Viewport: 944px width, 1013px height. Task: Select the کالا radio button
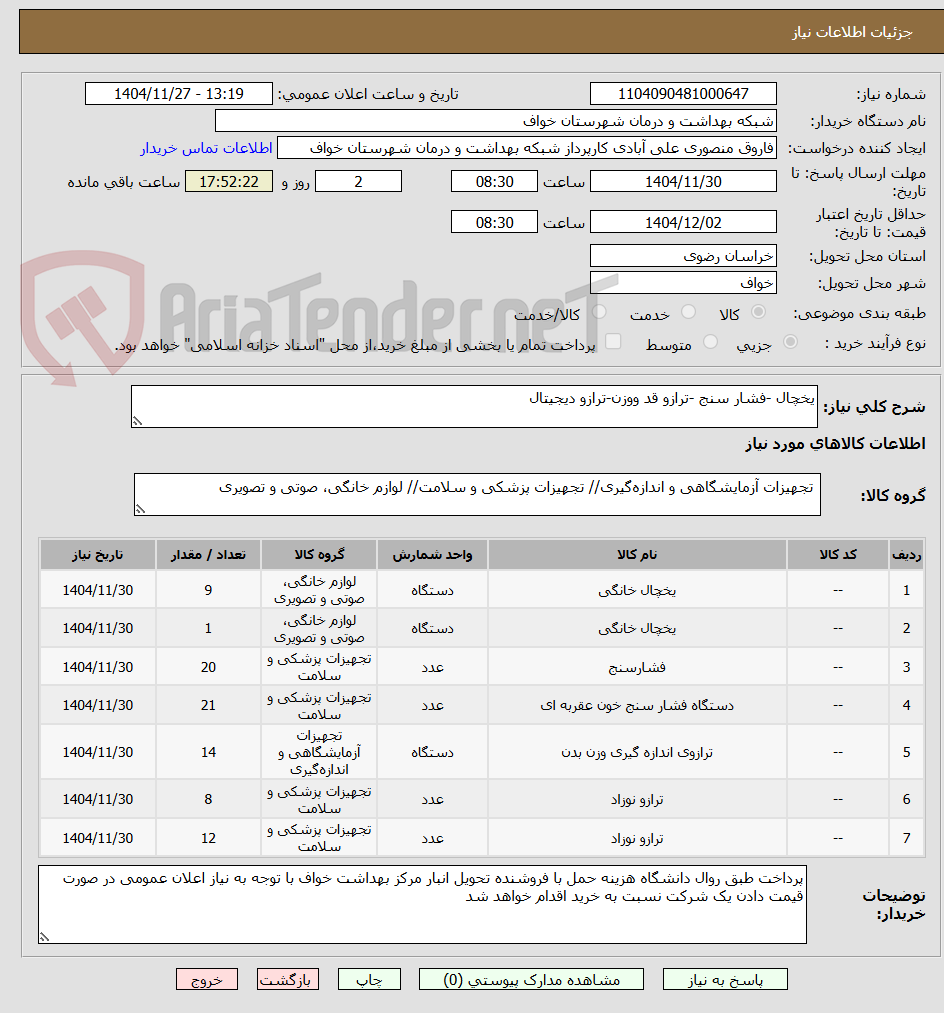(759, 312)
